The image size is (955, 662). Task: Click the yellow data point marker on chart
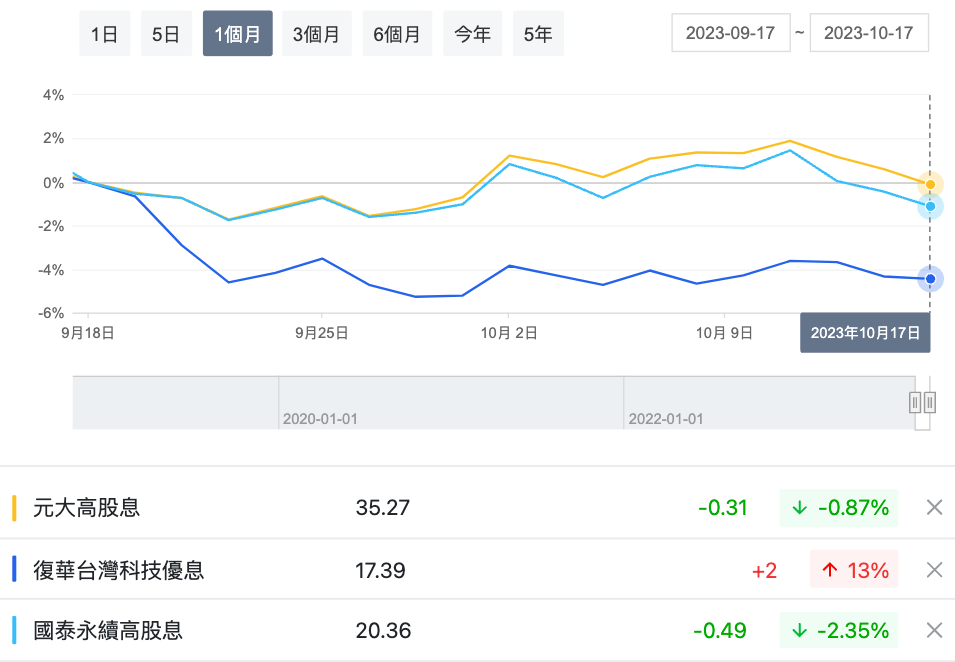point(930,185)
